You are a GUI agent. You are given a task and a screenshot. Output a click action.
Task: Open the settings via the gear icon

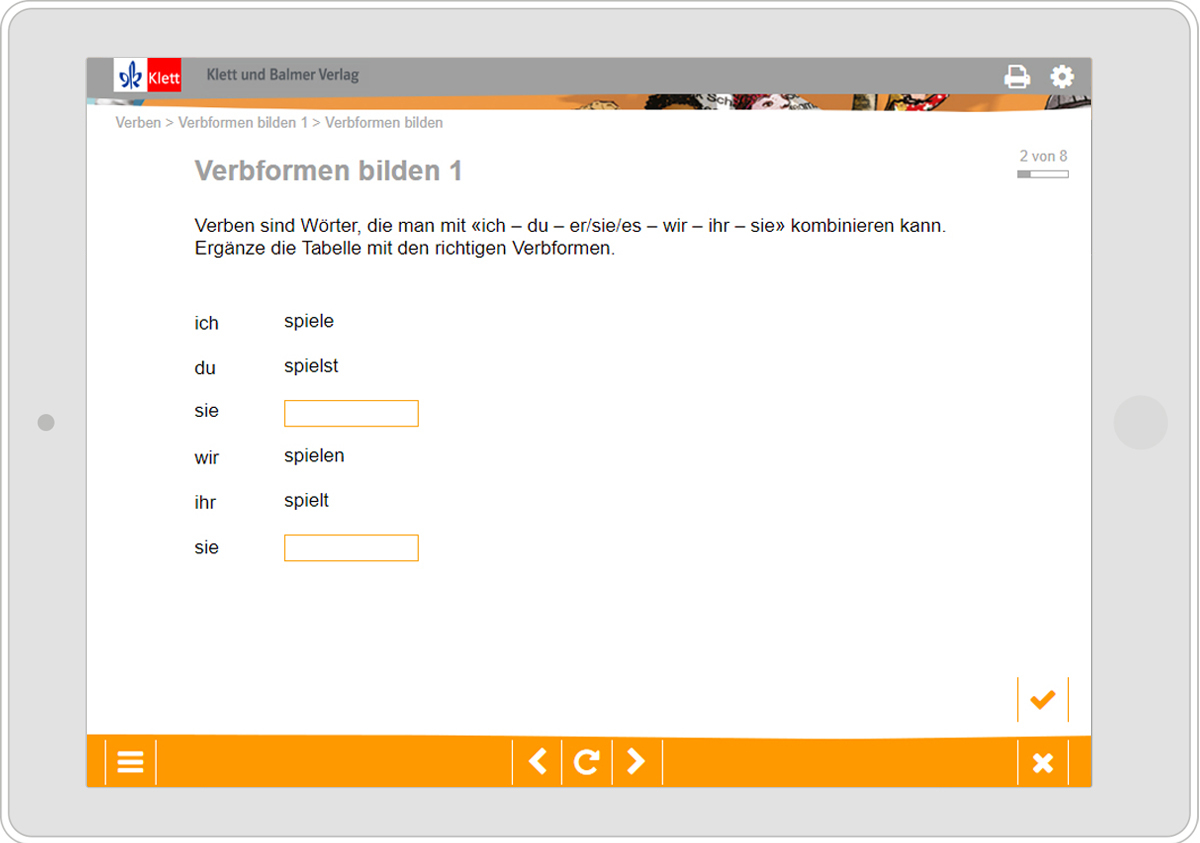pos(1061,75)
